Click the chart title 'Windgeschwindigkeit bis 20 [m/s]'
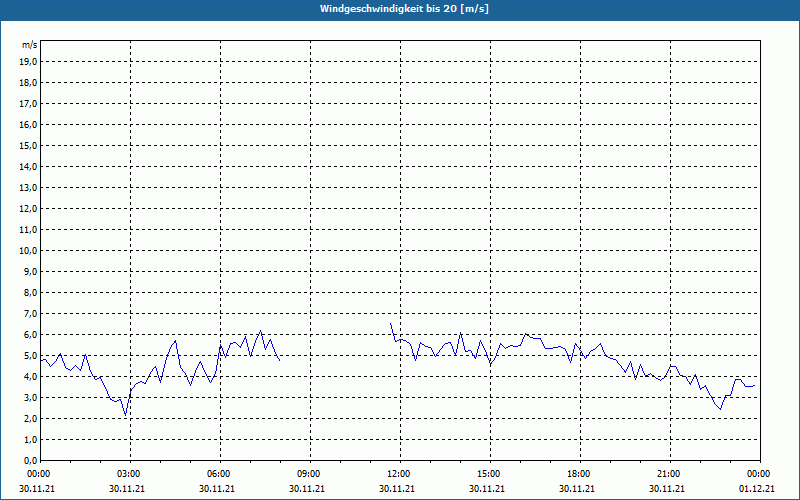This screenshot has width=800, height=500. click(x=405, y=9)
